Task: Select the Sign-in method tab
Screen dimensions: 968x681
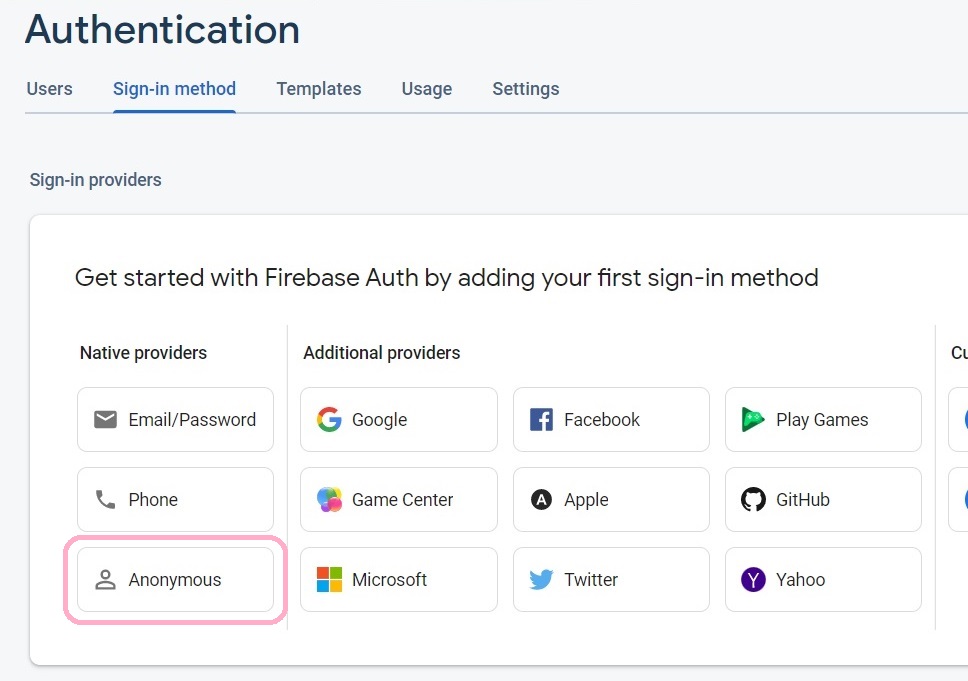Action: [x=174, y=89]
